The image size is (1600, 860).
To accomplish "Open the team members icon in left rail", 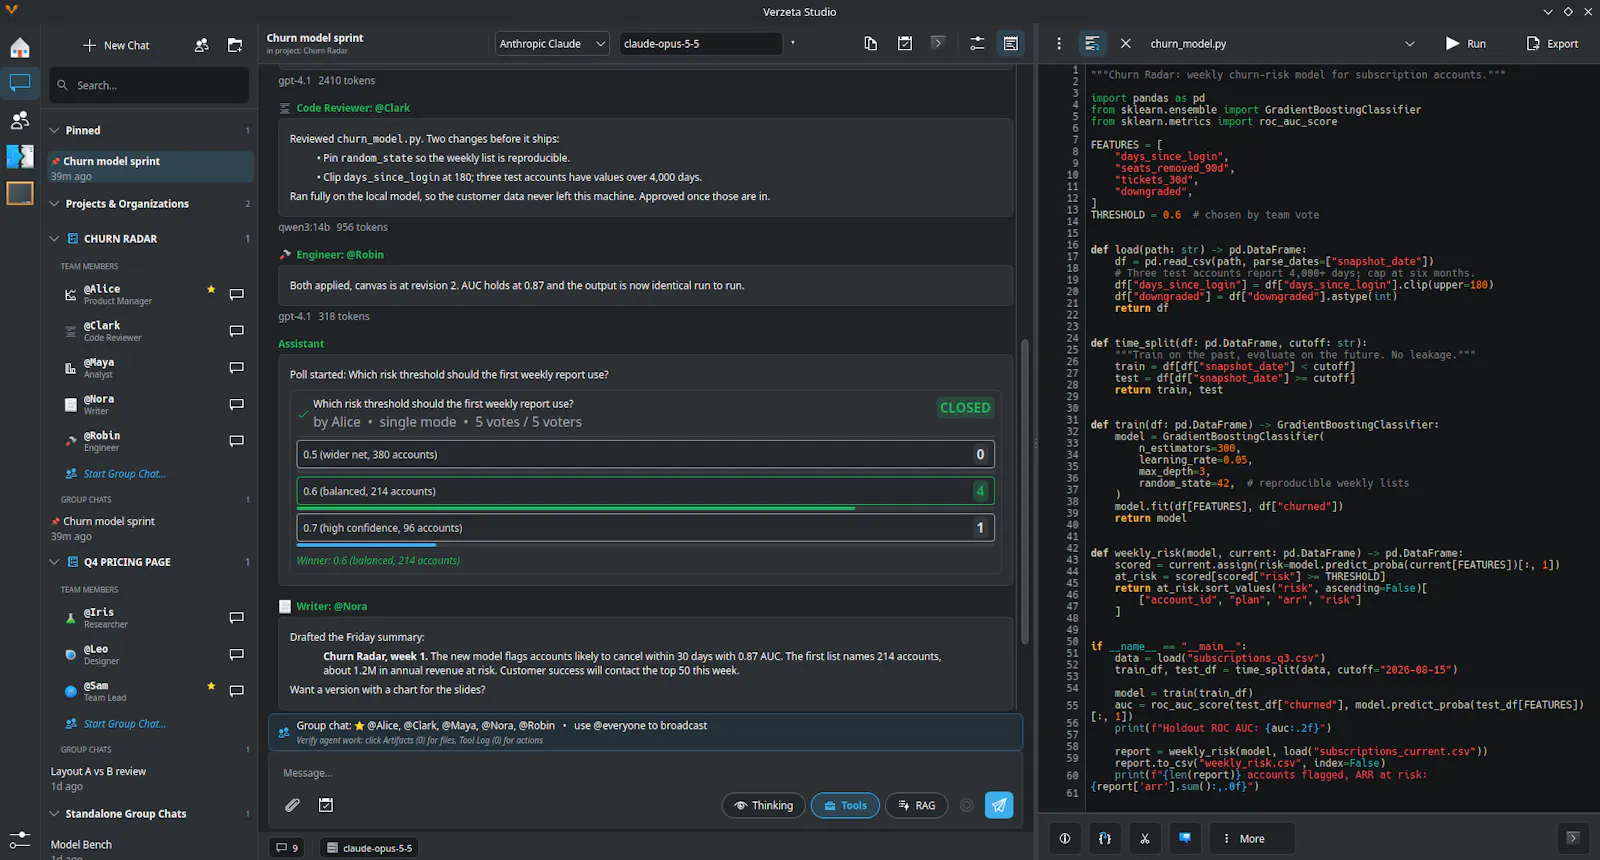I will click(x=20, y=120).
